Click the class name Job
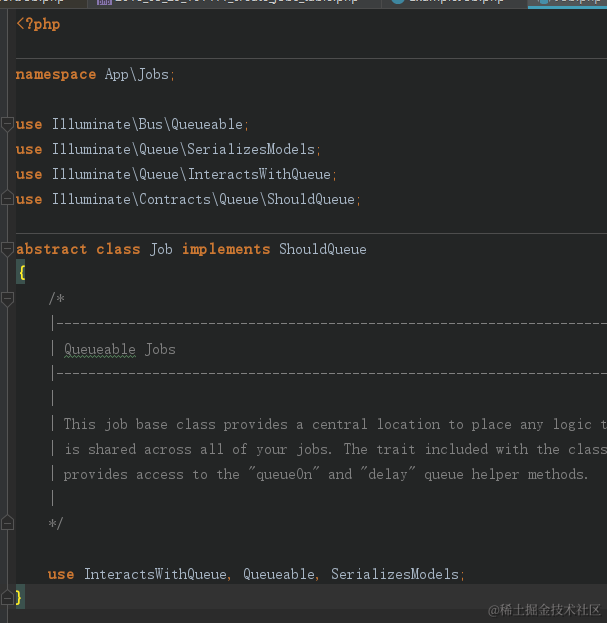Screen dimensions: 607x623 (x=161, y=250)
